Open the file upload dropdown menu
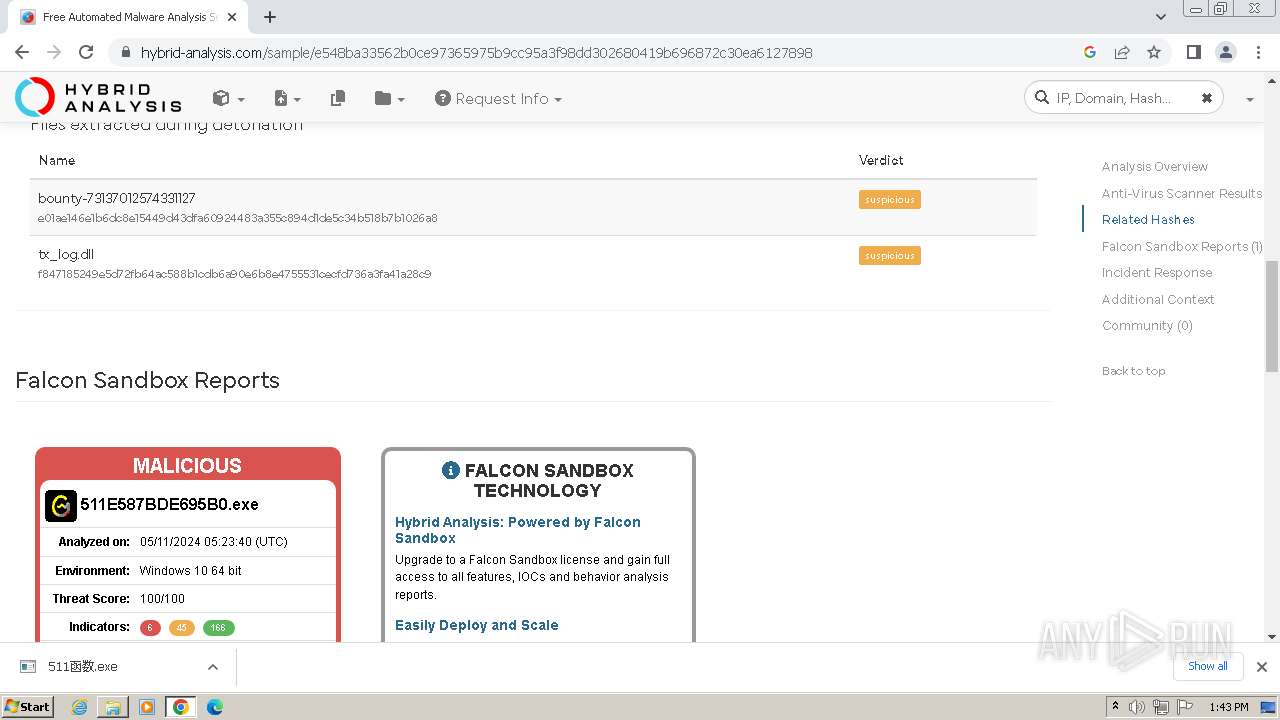The width and height of the screenshot is (1280, 720). [x=287, y=98]
